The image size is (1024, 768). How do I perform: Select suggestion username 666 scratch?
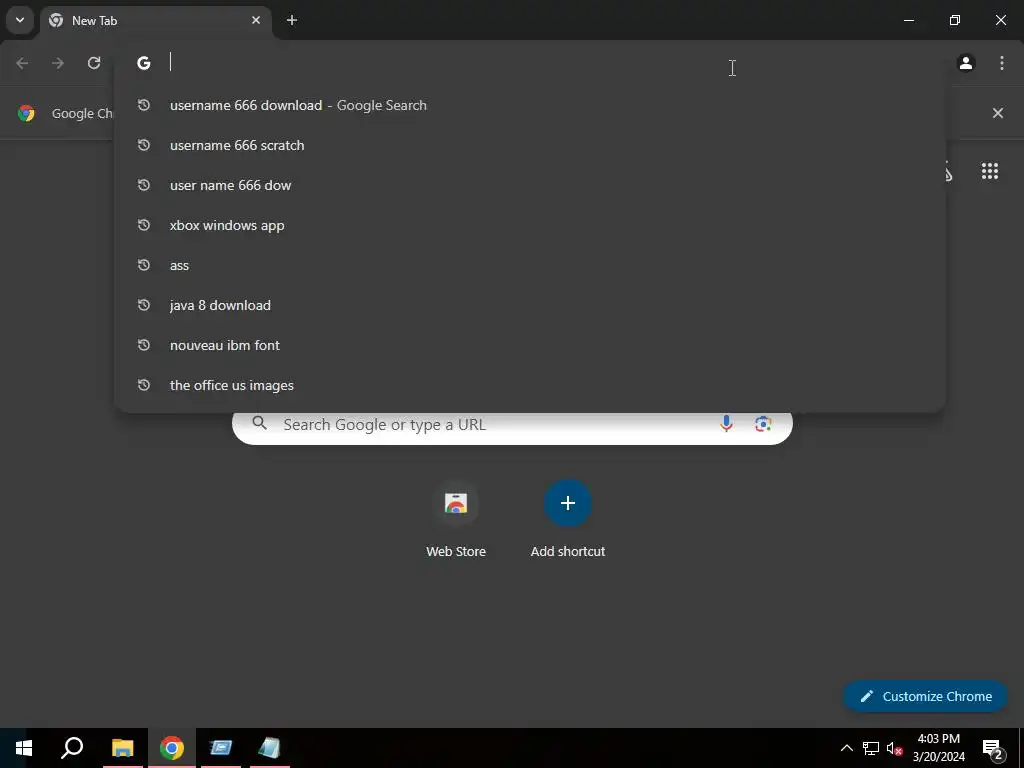click(530, 145)
